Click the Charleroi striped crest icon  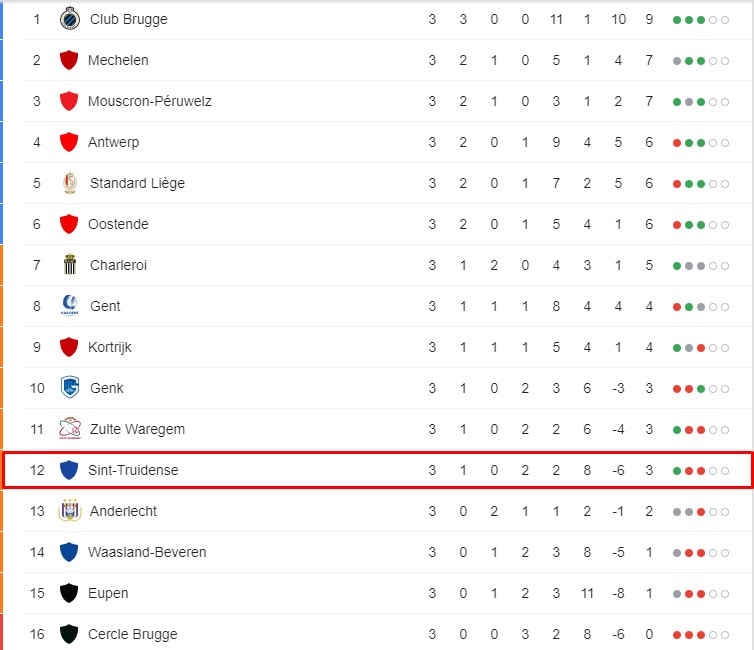[70, 264]
